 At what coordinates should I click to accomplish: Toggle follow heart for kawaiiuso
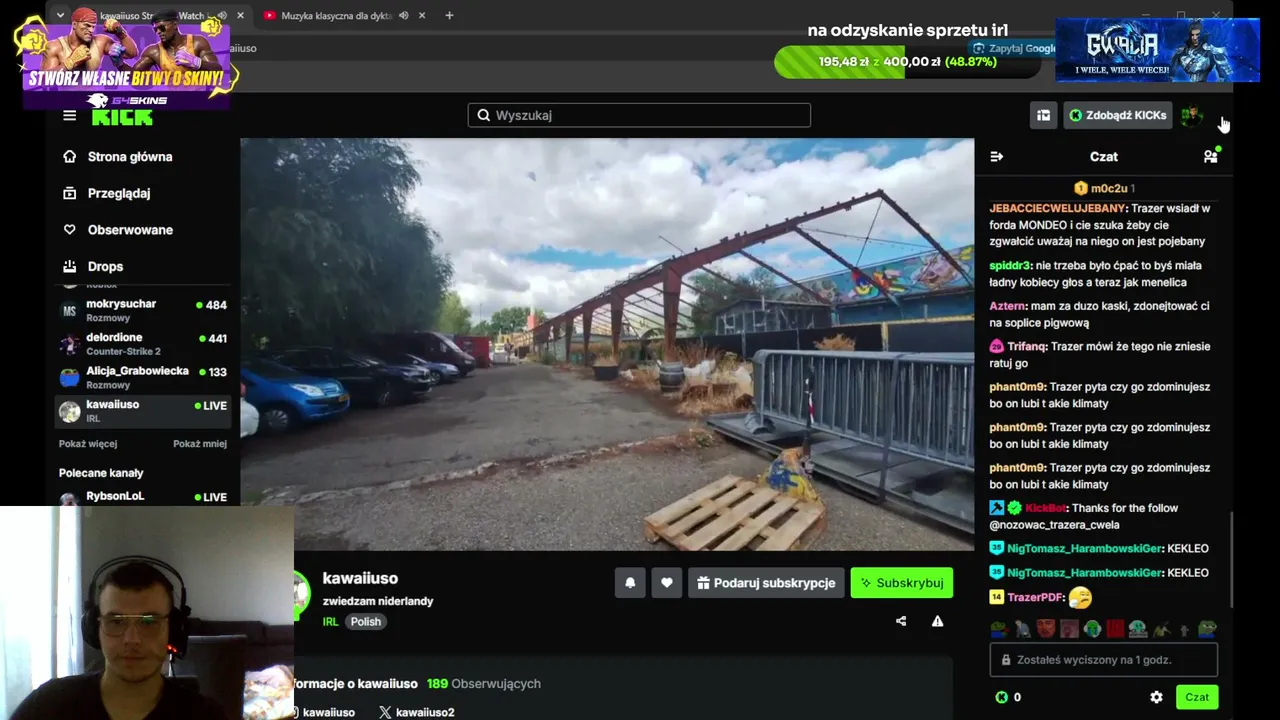[667, 583]
